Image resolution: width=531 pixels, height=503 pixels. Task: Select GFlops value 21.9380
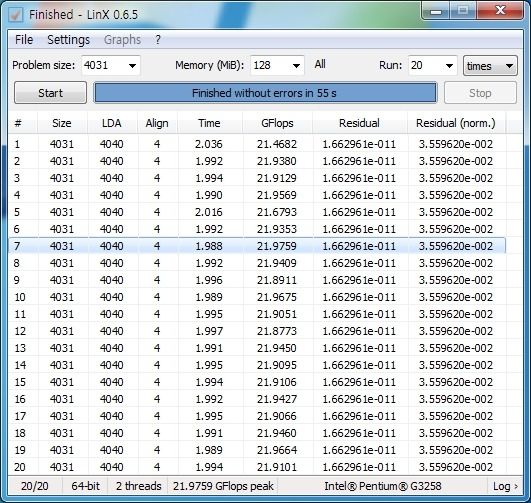coord(277,161)
